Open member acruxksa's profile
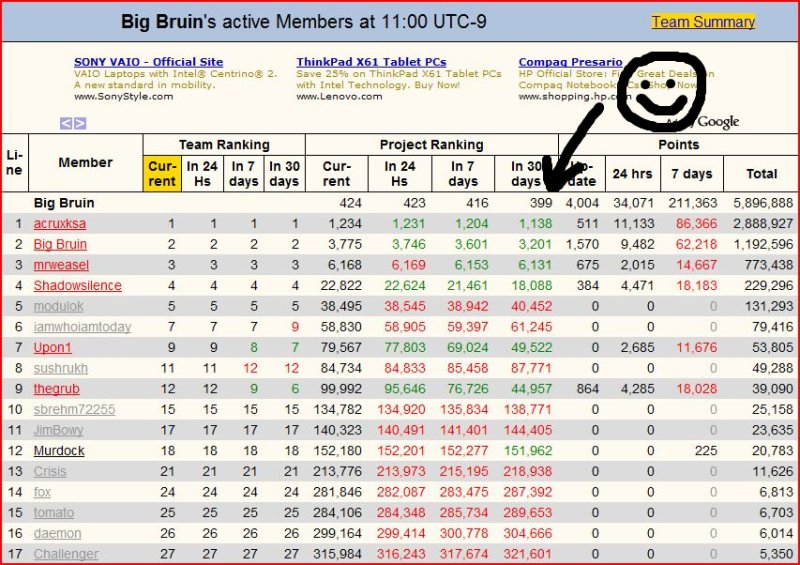Viewport: 800px width, 565px height. tap(60, 223)
